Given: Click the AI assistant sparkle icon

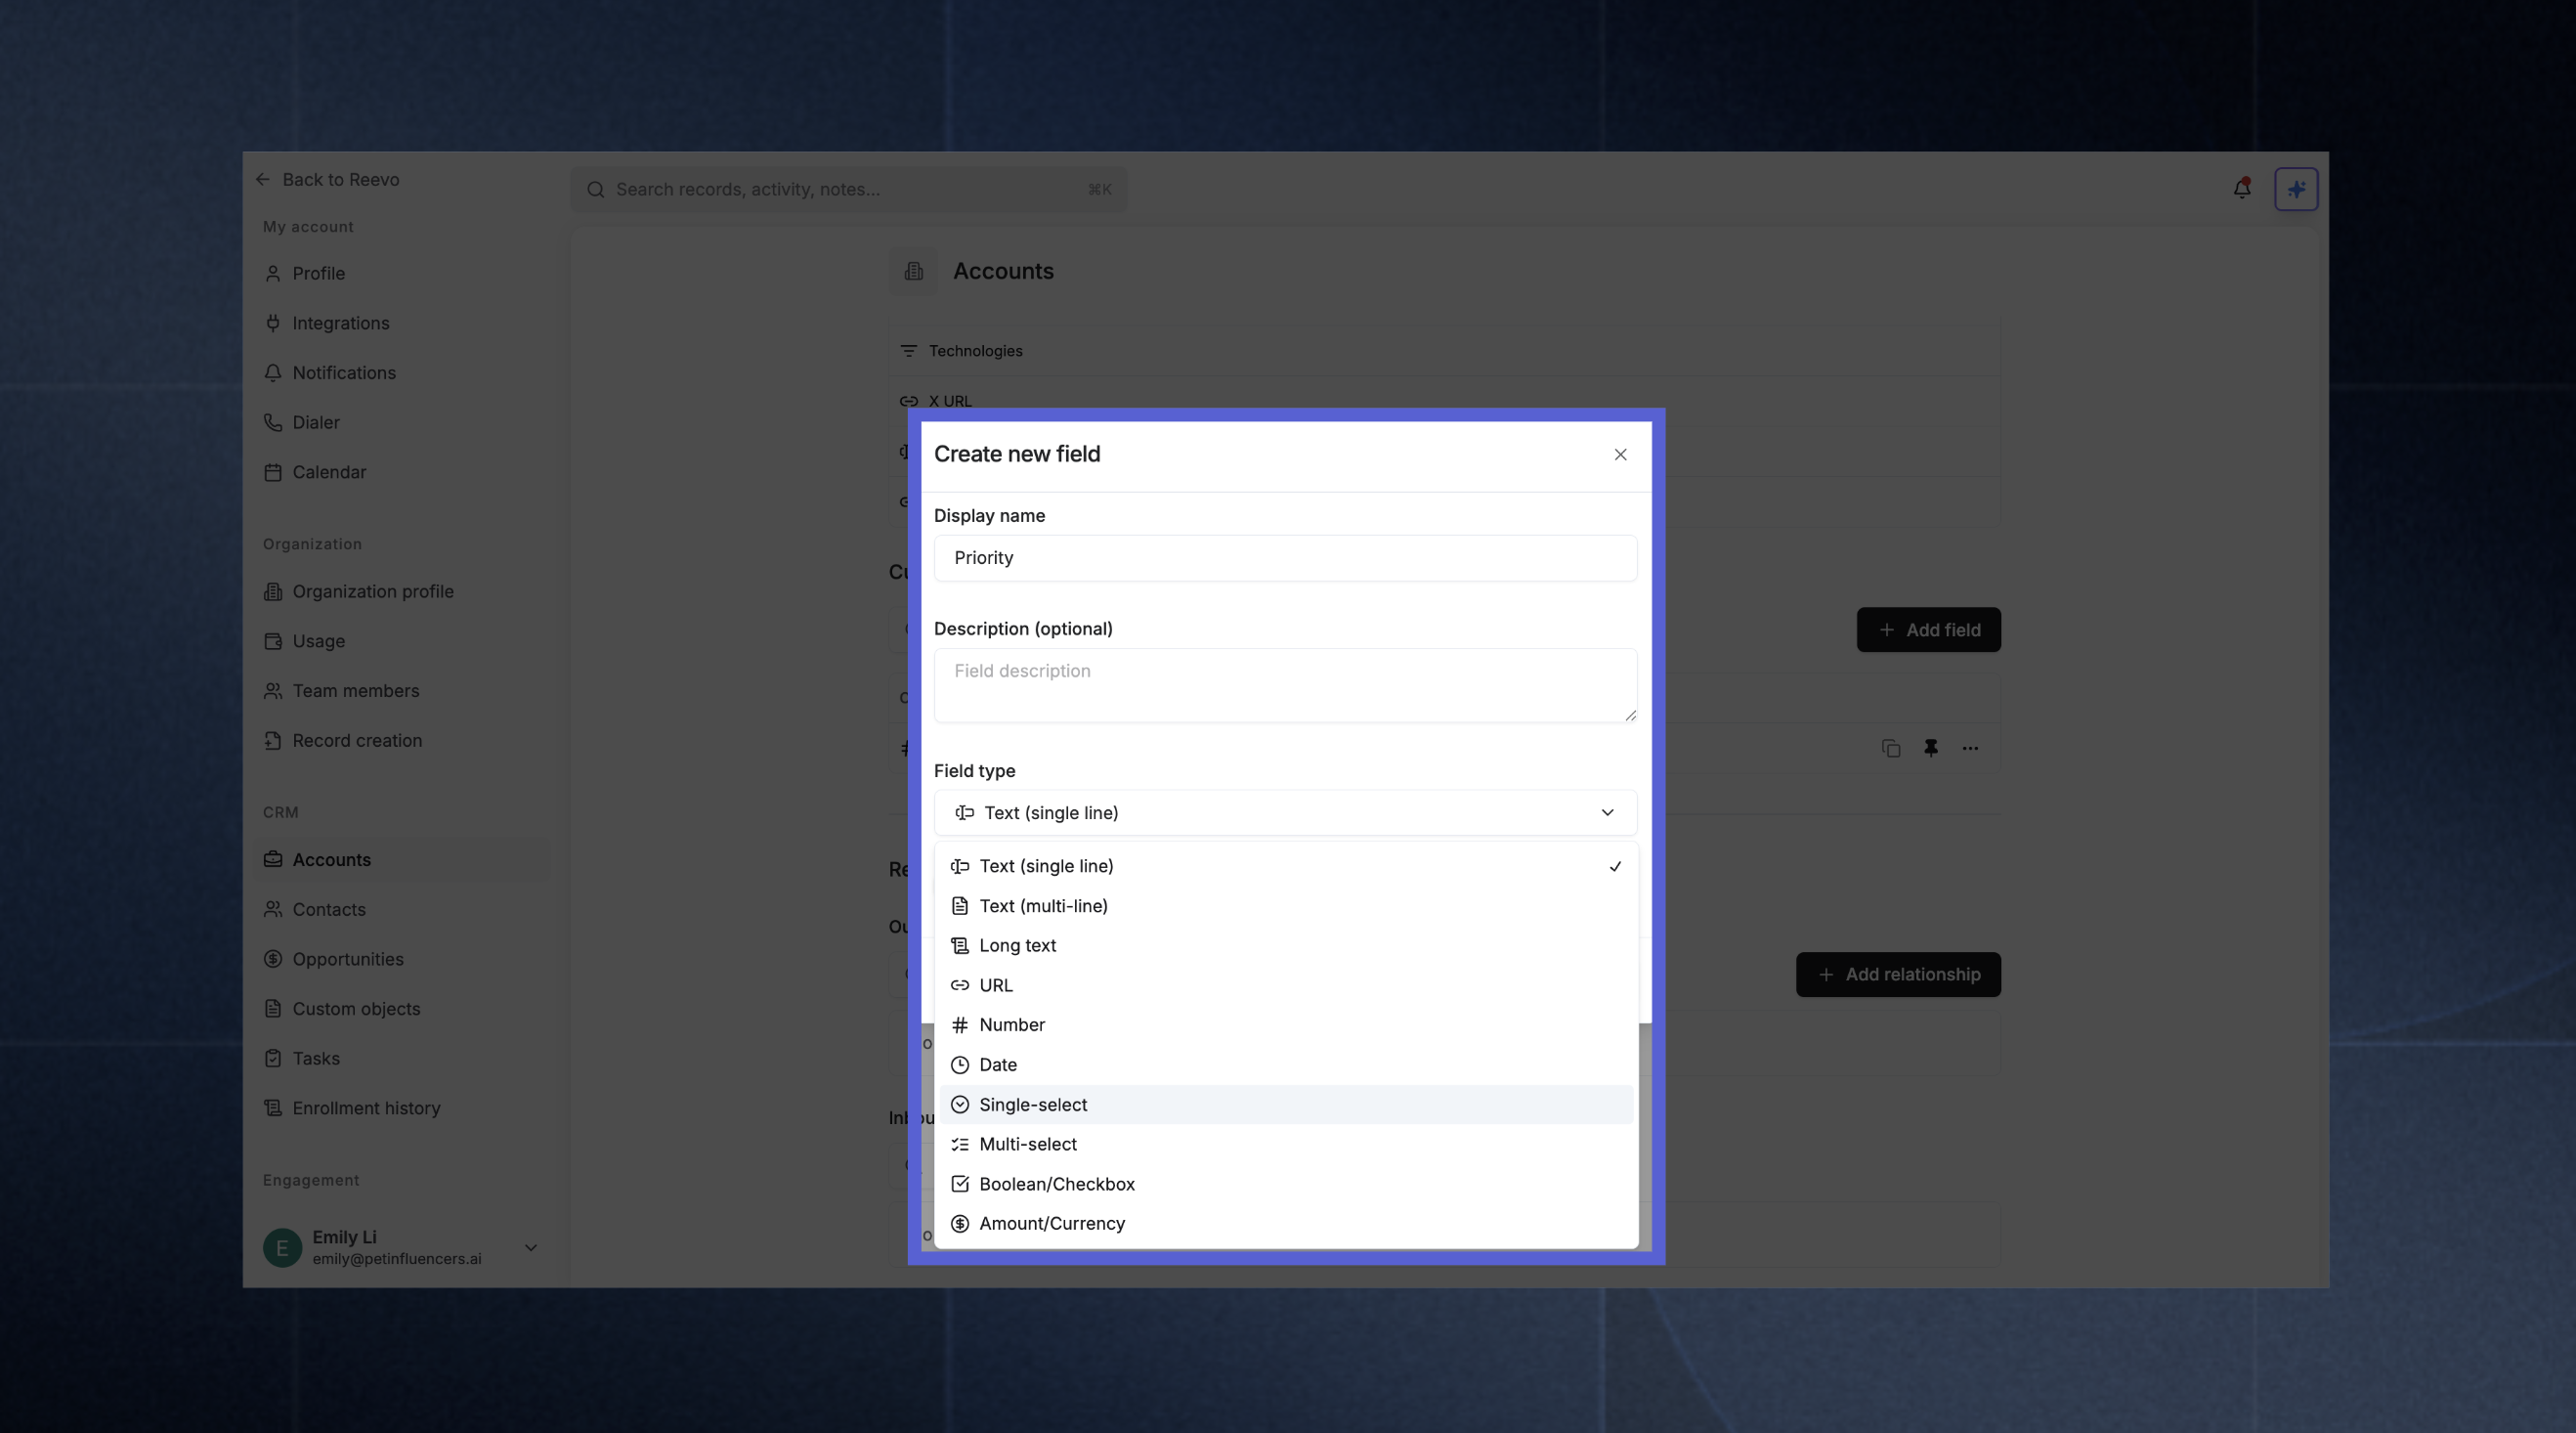Looking at the screenshot, I should click(2297, 189).
